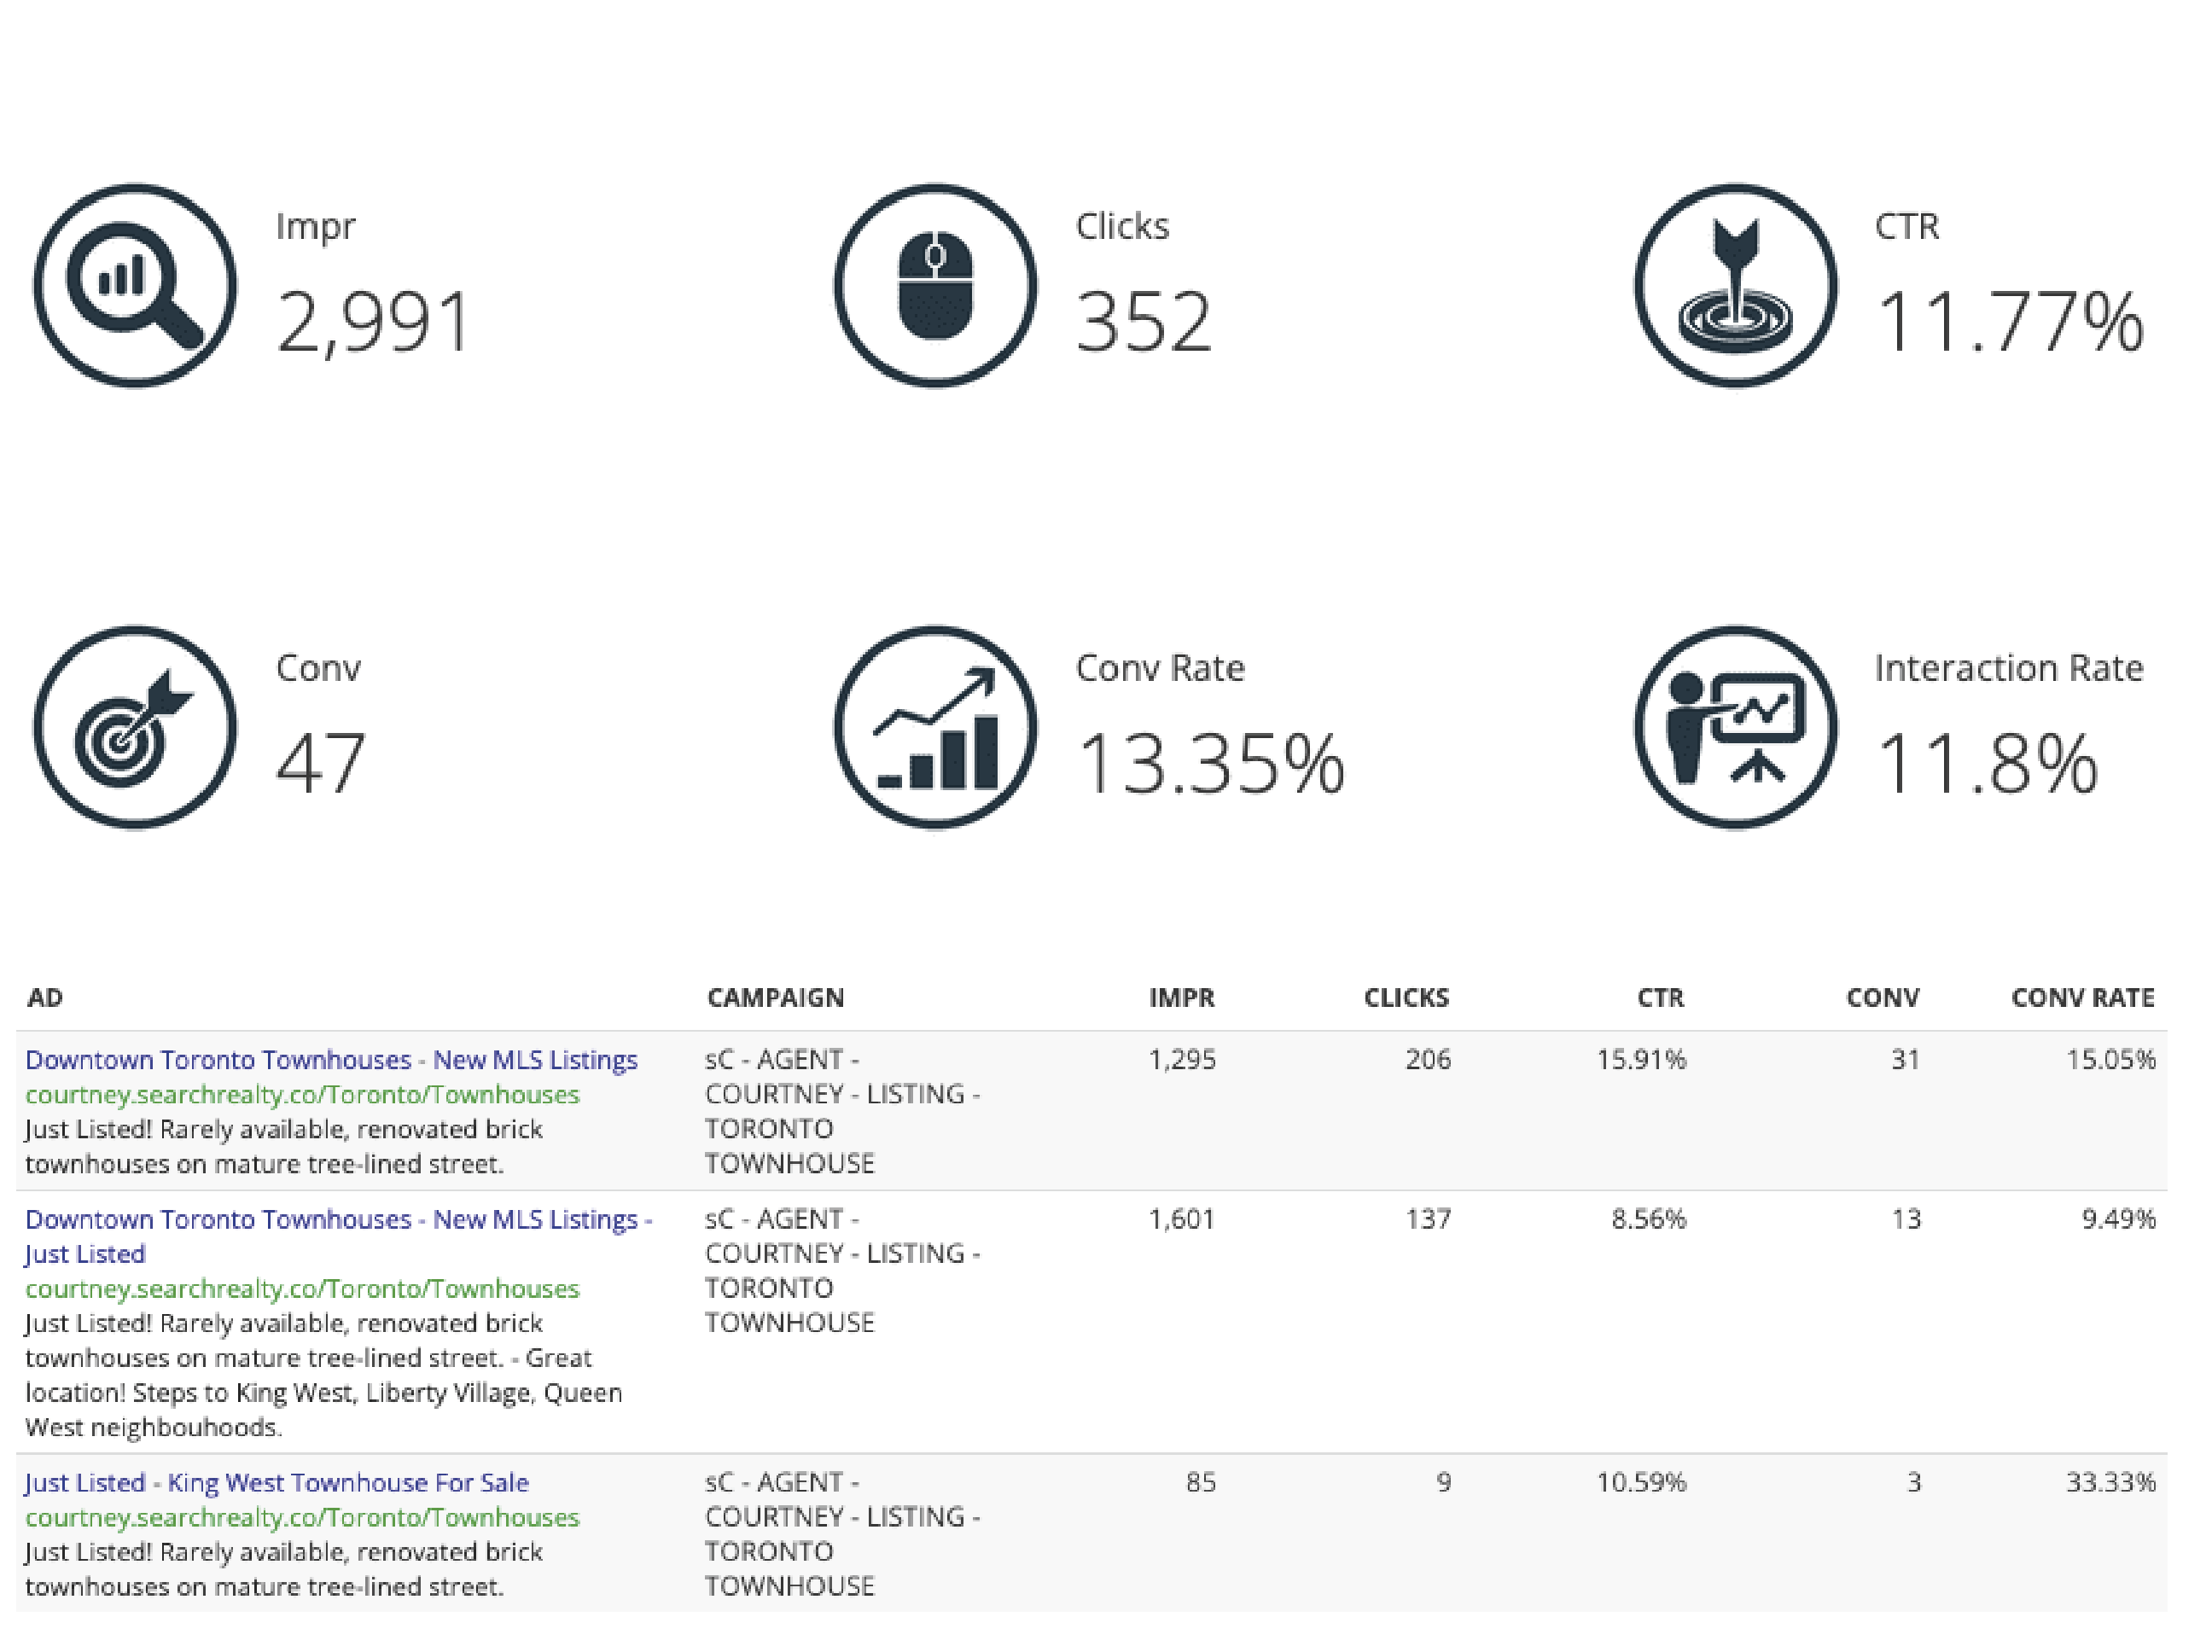Sort table by CLICKS column header

[1405, 997]
